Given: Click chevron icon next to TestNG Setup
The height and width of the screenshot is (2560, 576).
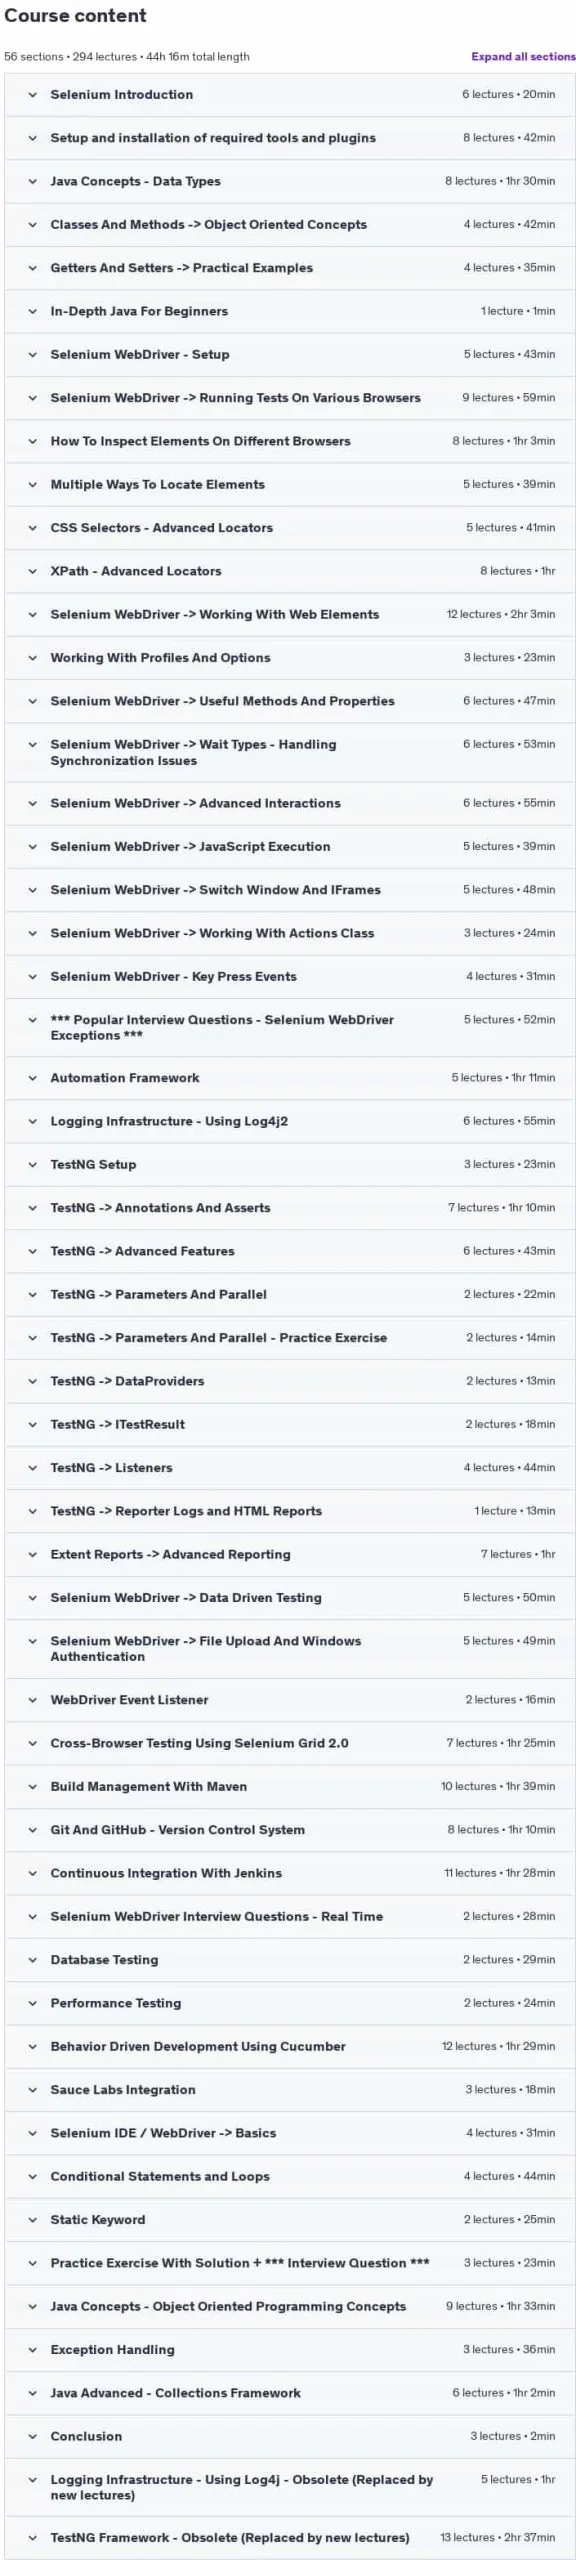Looking at the screenshot, I should coord(32,1165).
